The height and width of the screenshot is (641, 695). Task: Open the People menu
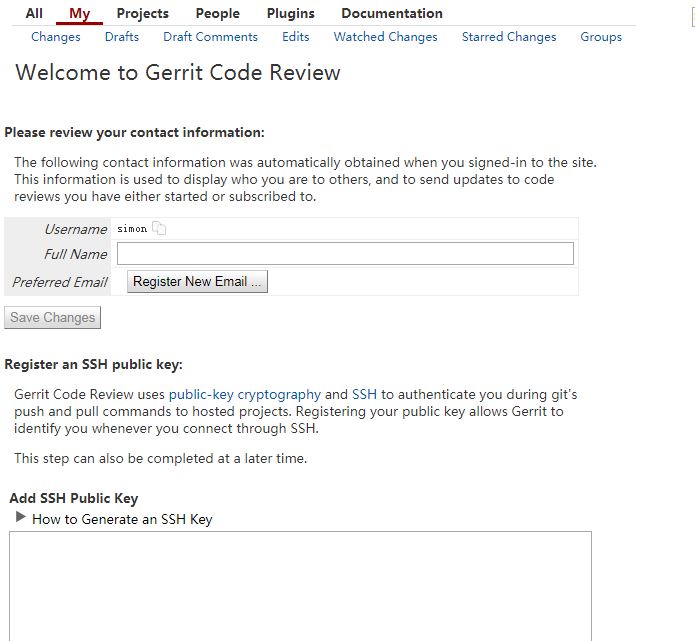(218, 13)
